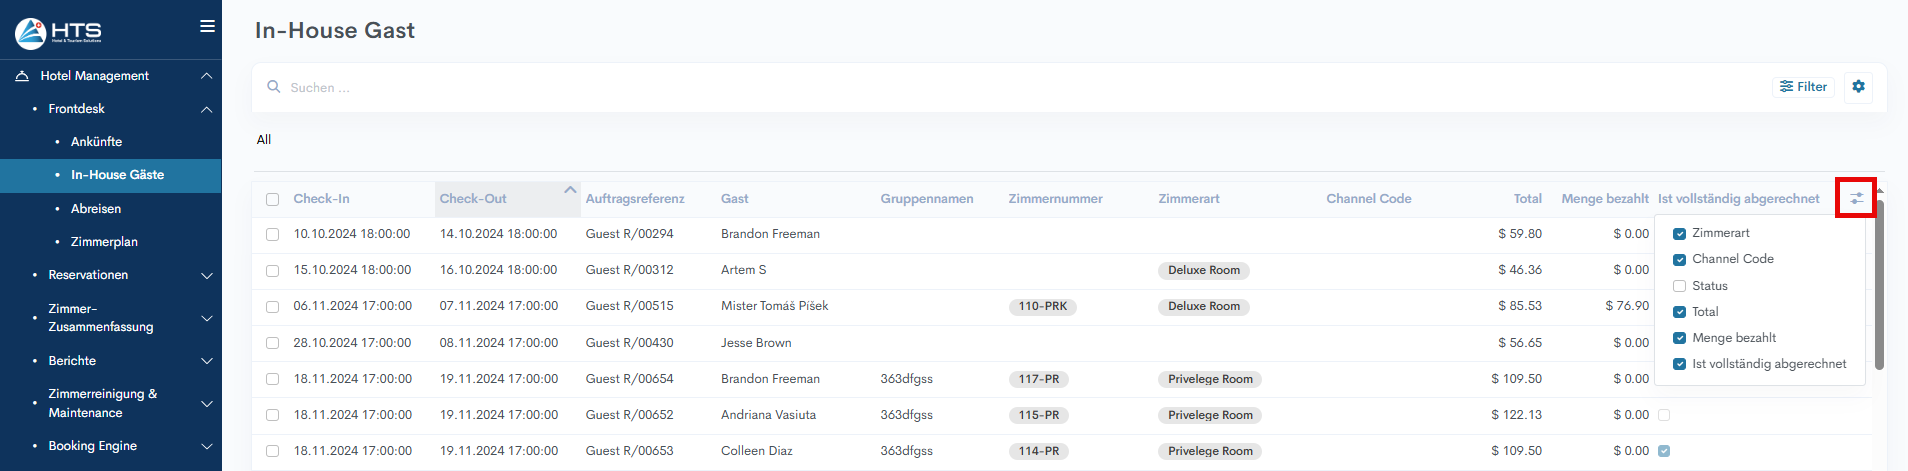Screen dimensions: 1908x471
Task: Click the Filter button
Action: [x=1803, y=87]
